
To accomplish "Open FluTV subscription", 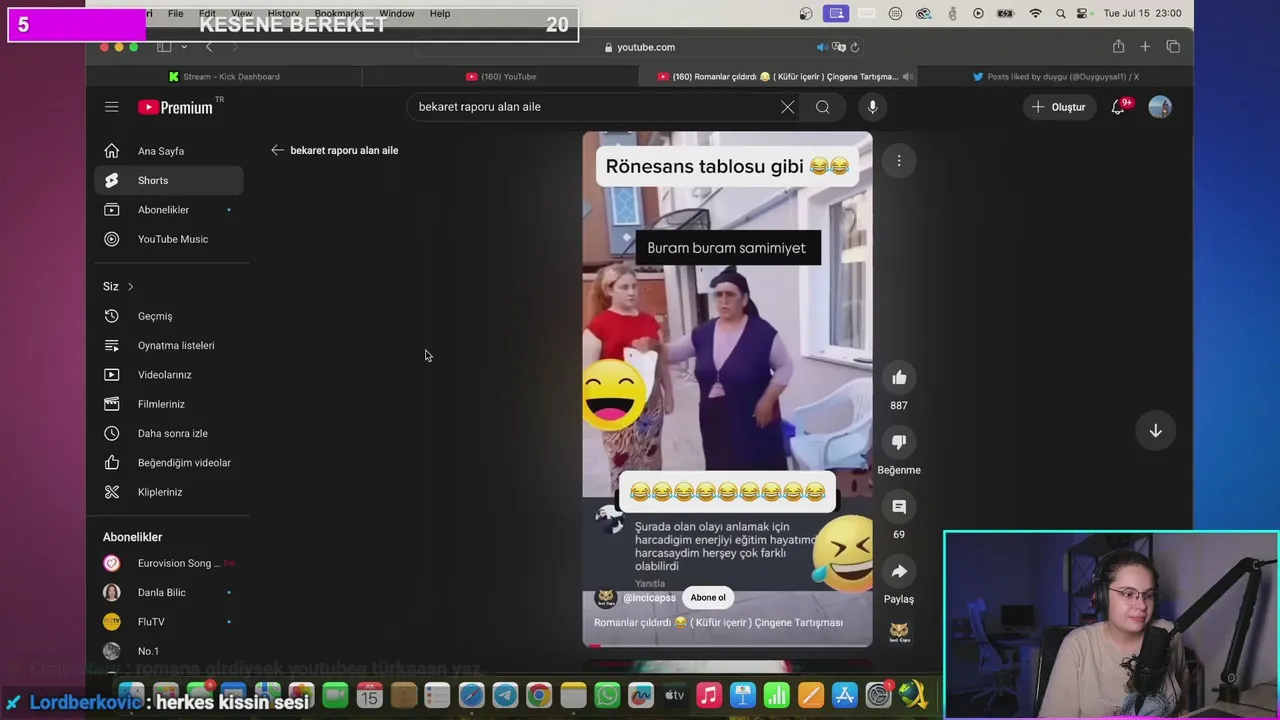I will 169,622.
